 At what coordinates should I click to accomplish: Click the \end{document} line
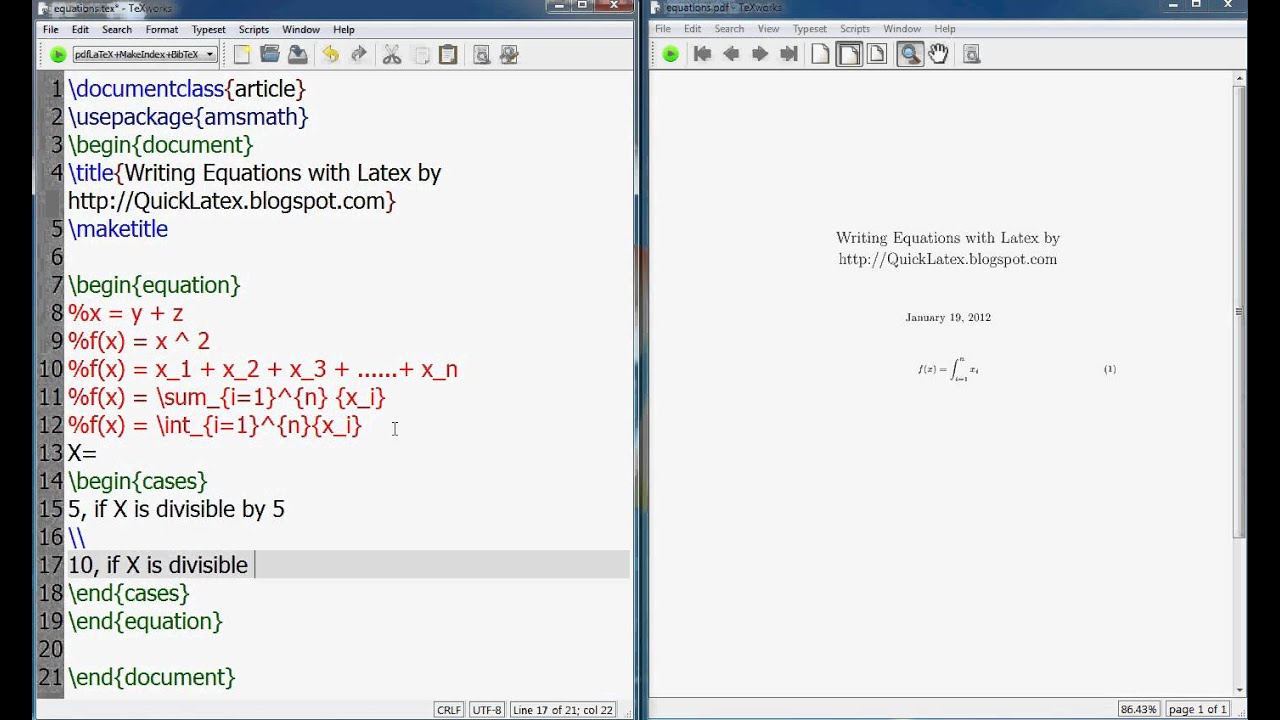coord(152,677)
